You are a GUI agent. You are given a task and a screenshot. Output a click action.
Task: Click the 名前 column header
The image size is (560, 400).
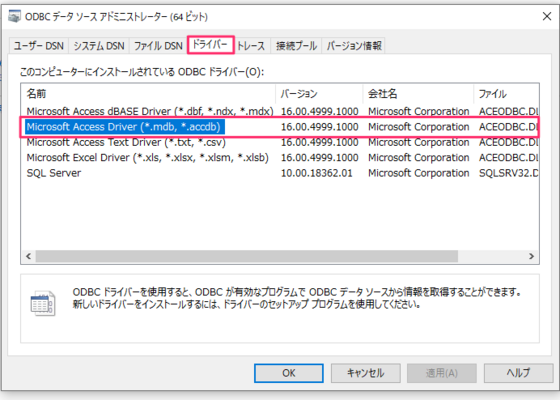pyautogui.click(x=148, y=94)
